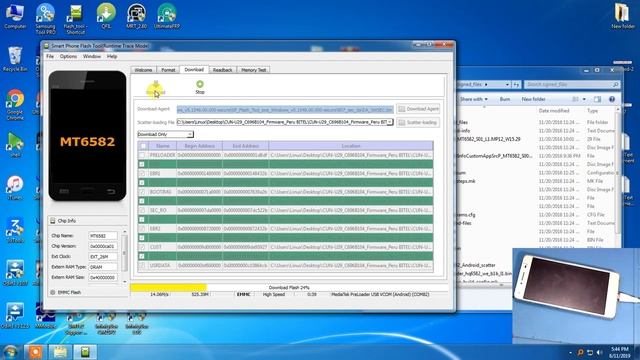This screenshot has width=640, height=360.
Task: Click the Download Agent browse button
Action: point(418,109)
